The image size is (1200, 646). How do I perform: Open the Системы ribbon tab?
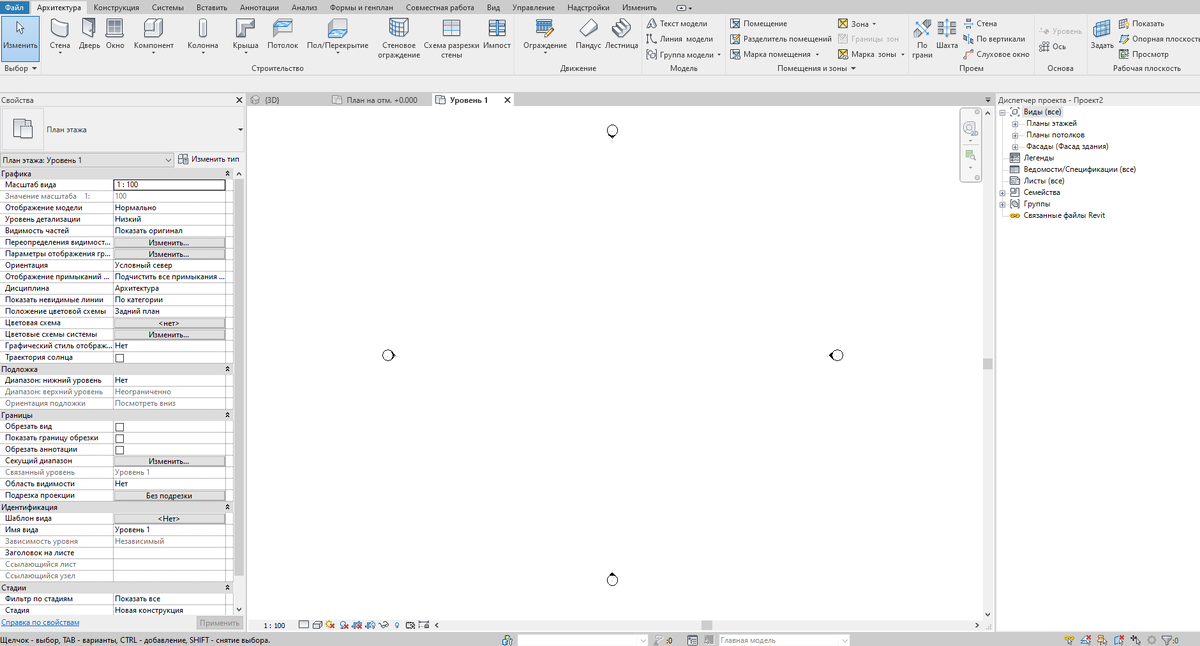pyautogui.click(x=168, y=7)
